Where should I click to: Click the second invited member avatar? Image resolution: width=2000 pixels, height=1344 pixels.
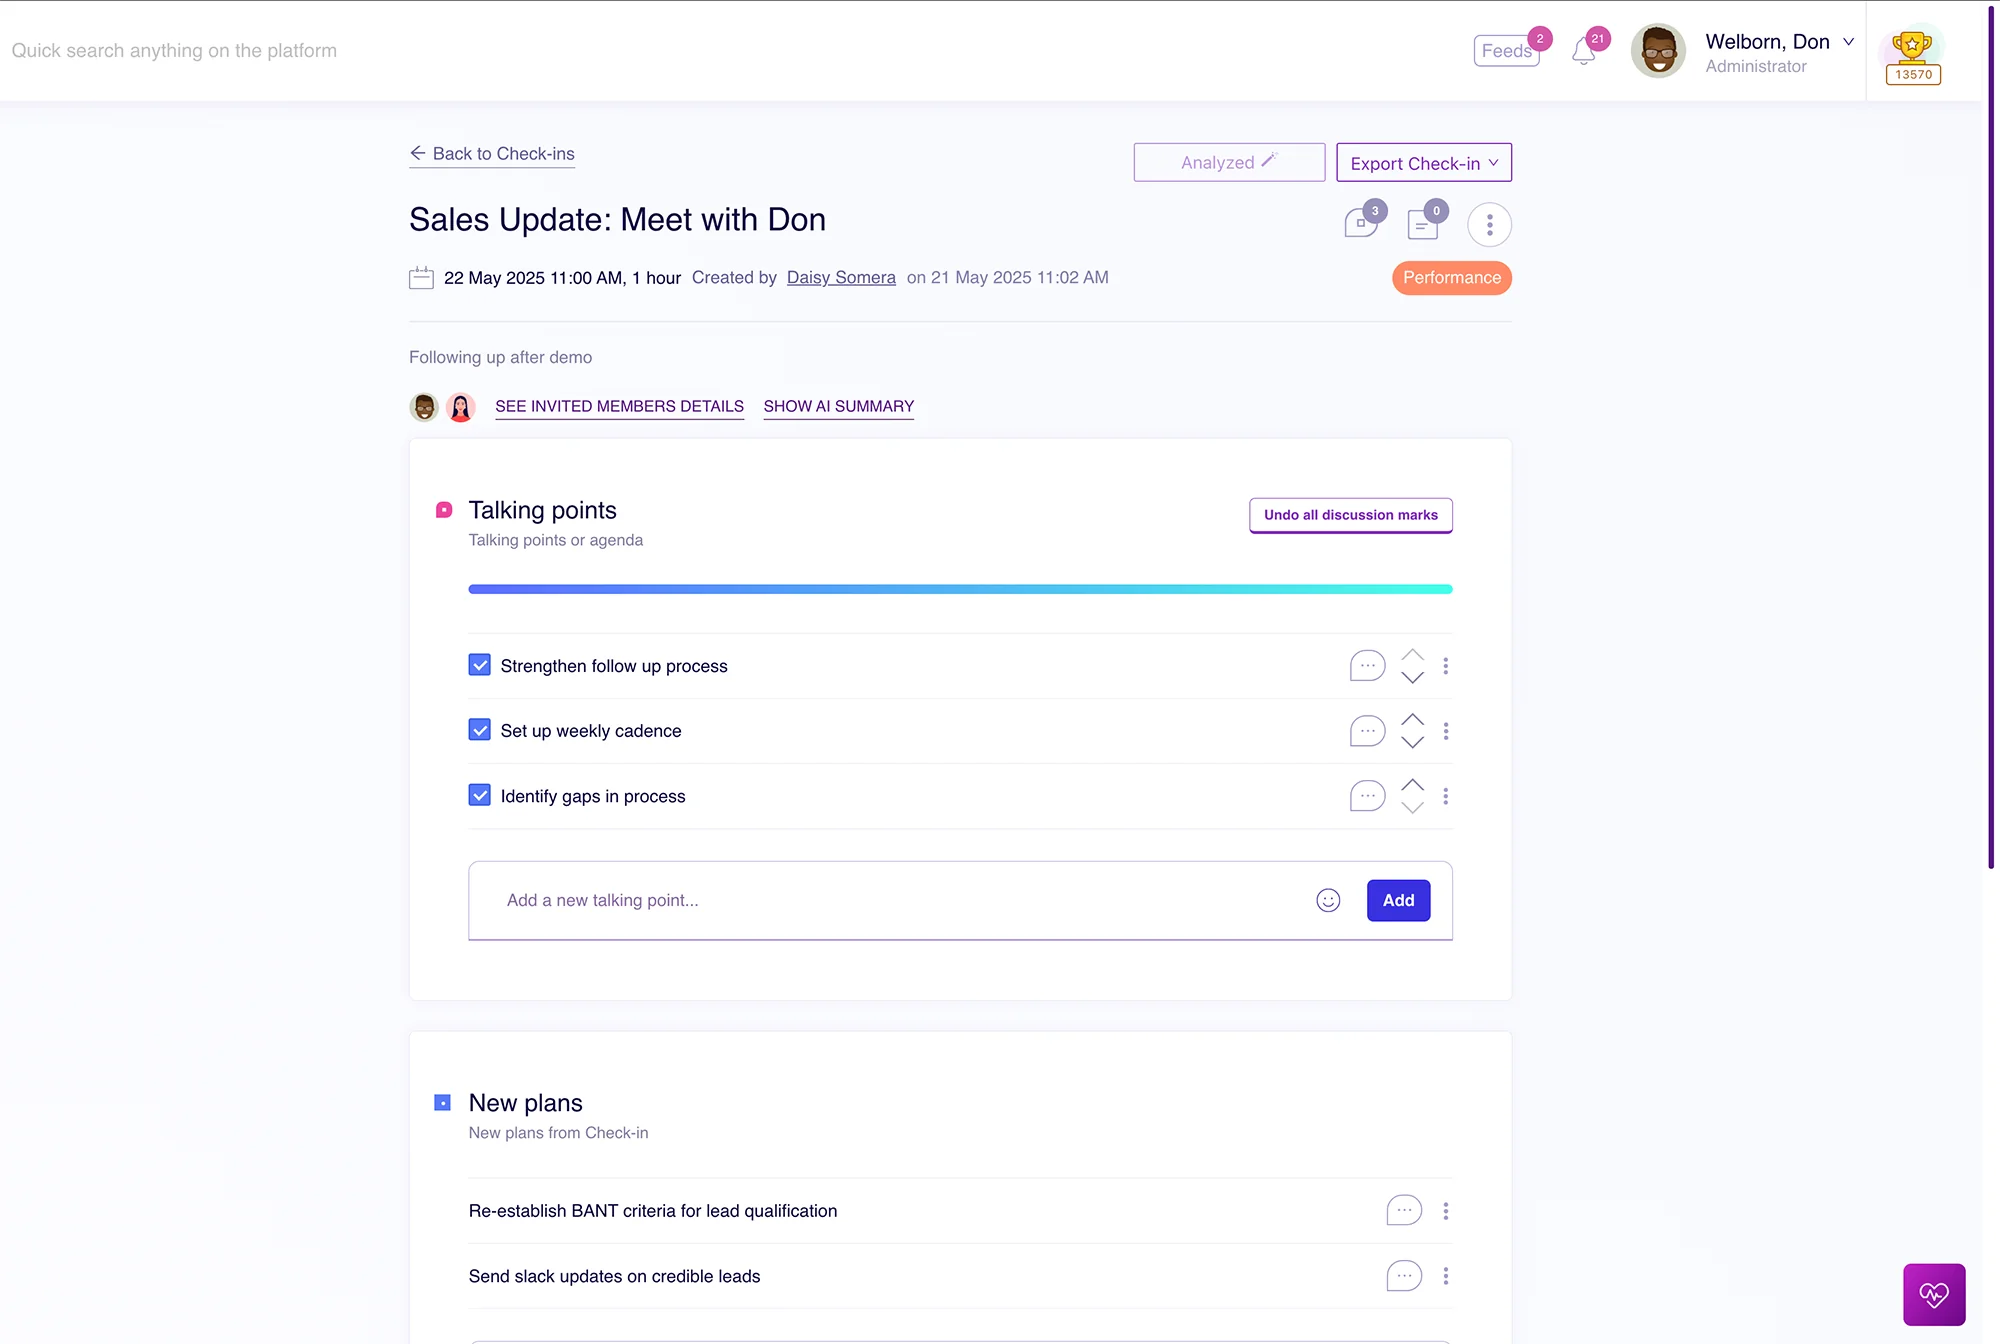click(460, 407)
